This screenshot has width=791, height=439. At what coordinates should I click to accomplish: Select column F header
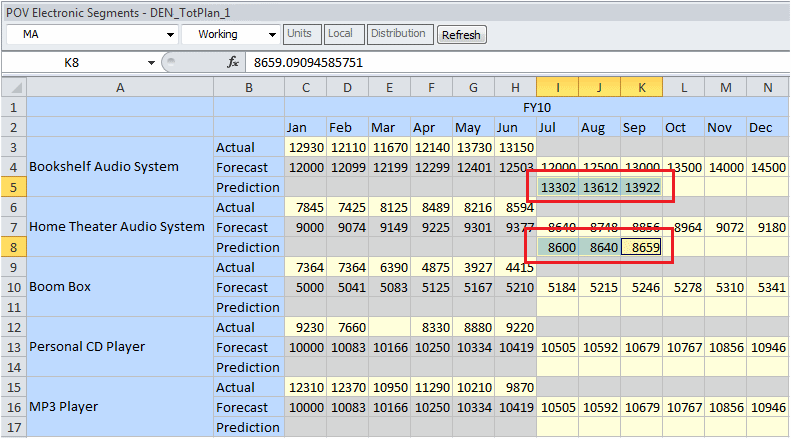pos(431,88)
